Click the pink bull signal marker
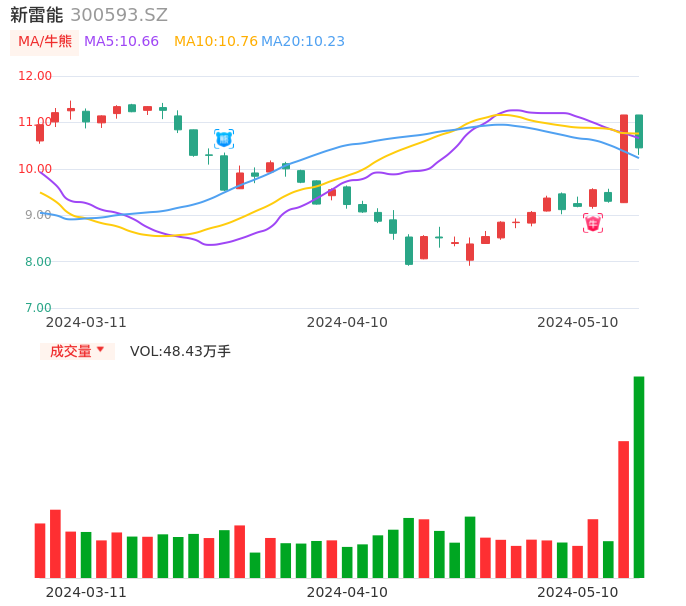686x606 pixels. [x=593, y=223]
